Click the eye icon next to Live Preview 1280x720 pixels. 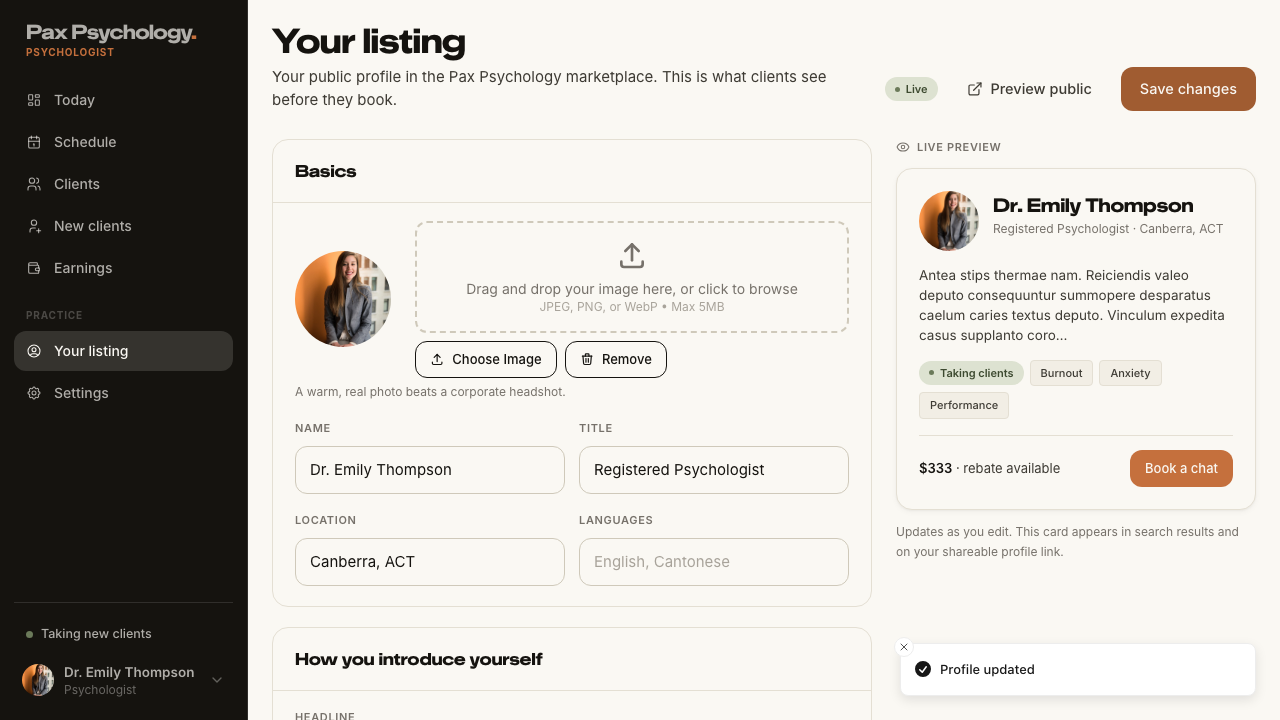click(x=903, y=147)
